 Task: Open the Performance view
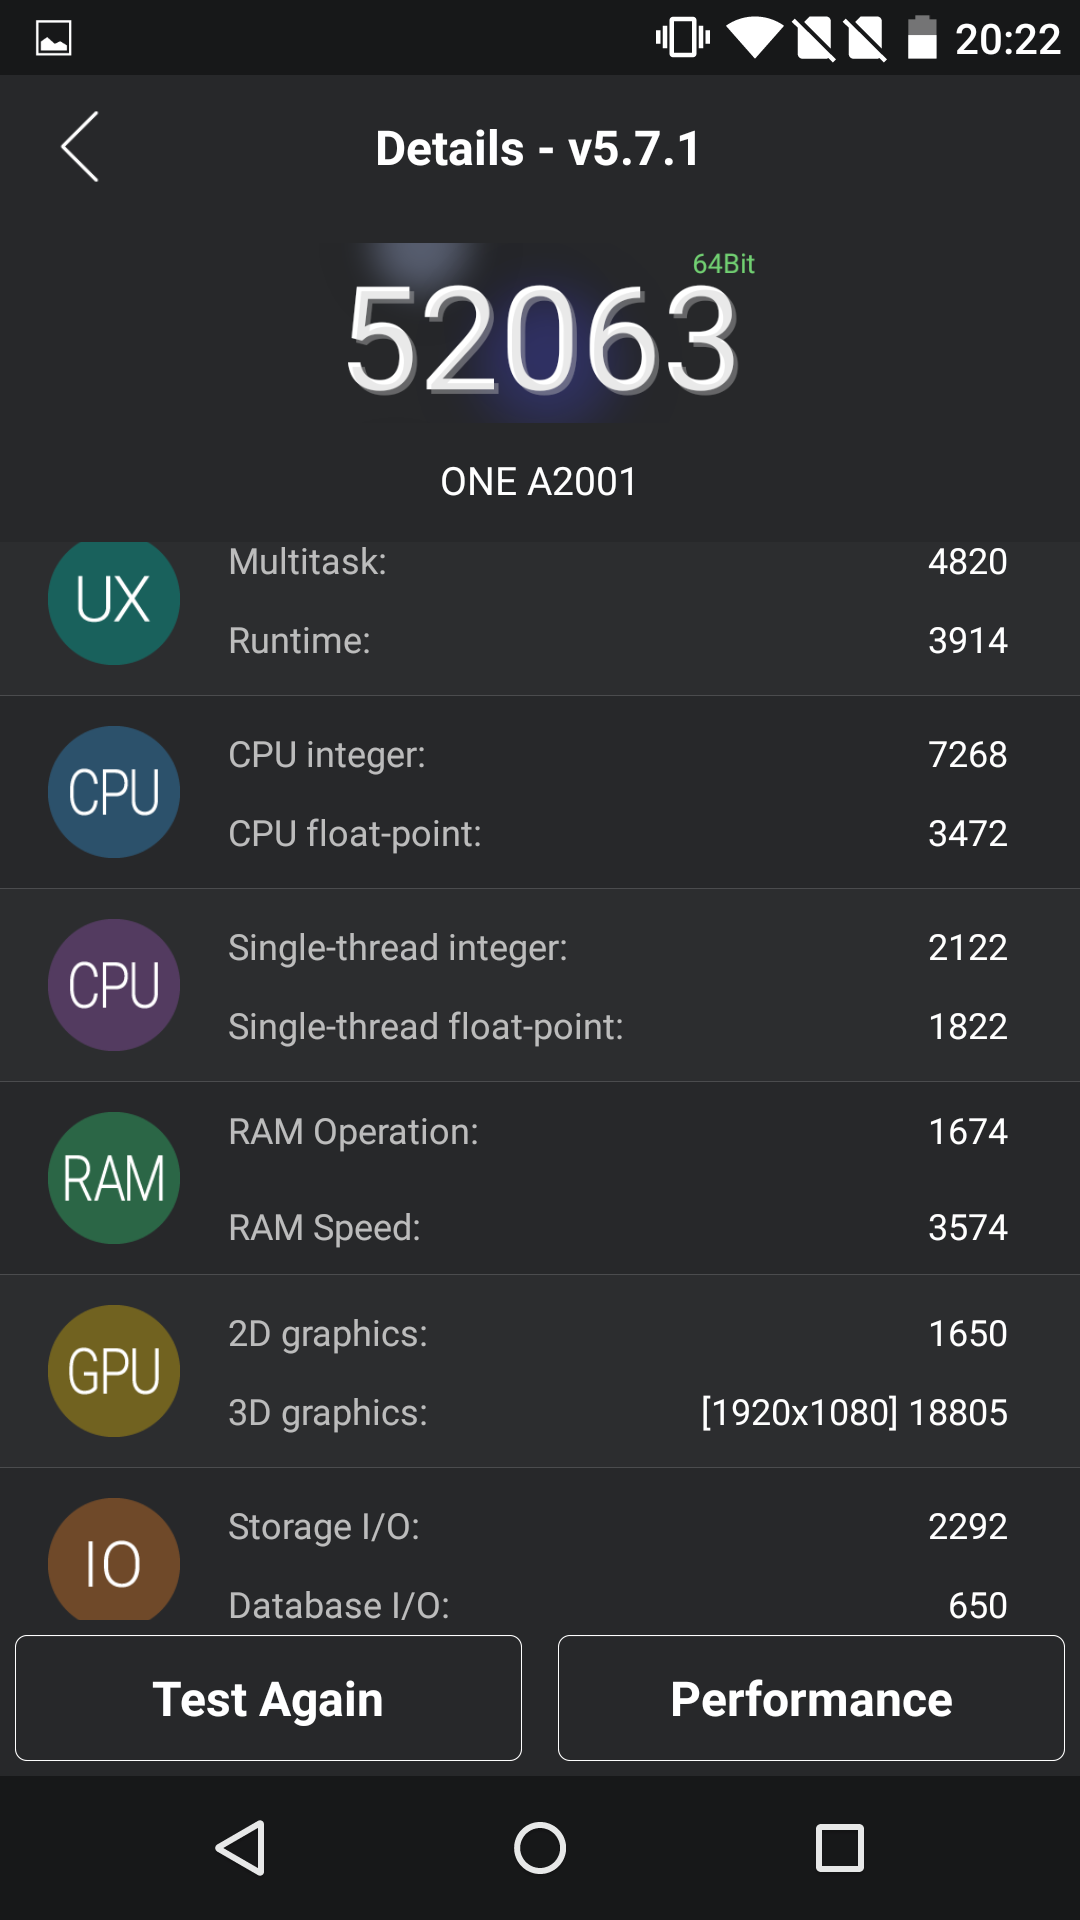click(810, 1697)
